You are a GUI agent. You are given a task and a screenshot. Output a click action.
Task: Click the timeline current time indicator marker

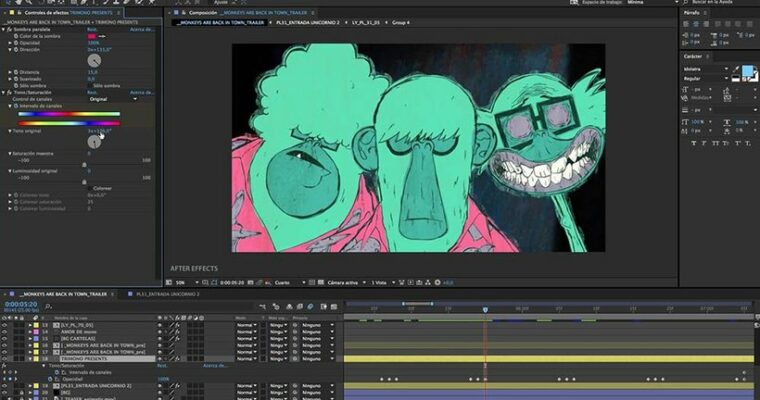click(x=485, y=309)
